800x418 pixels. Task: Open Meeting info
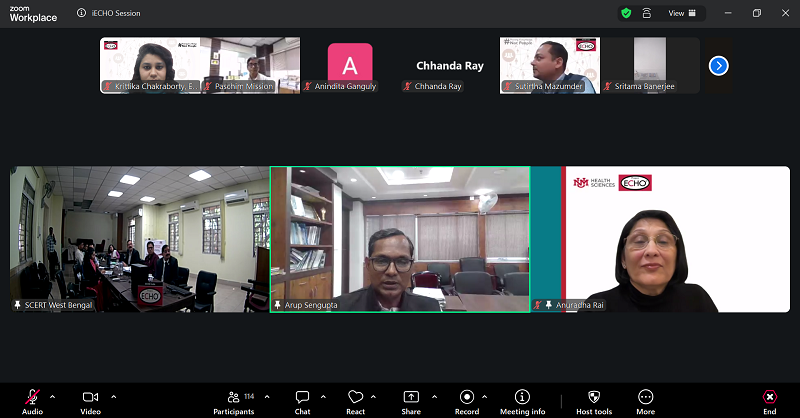pyautogui.click(x=522, y=402)
